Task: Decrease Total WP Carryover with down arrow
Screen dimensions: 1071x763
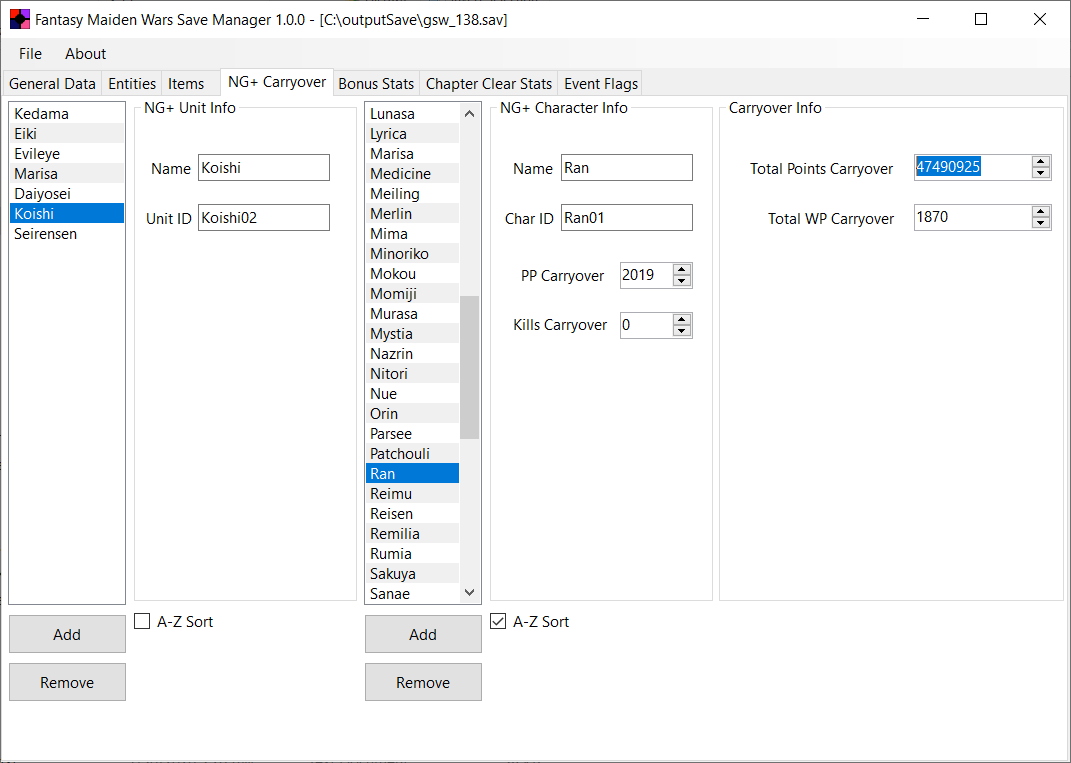Action: pos(1040,223)
